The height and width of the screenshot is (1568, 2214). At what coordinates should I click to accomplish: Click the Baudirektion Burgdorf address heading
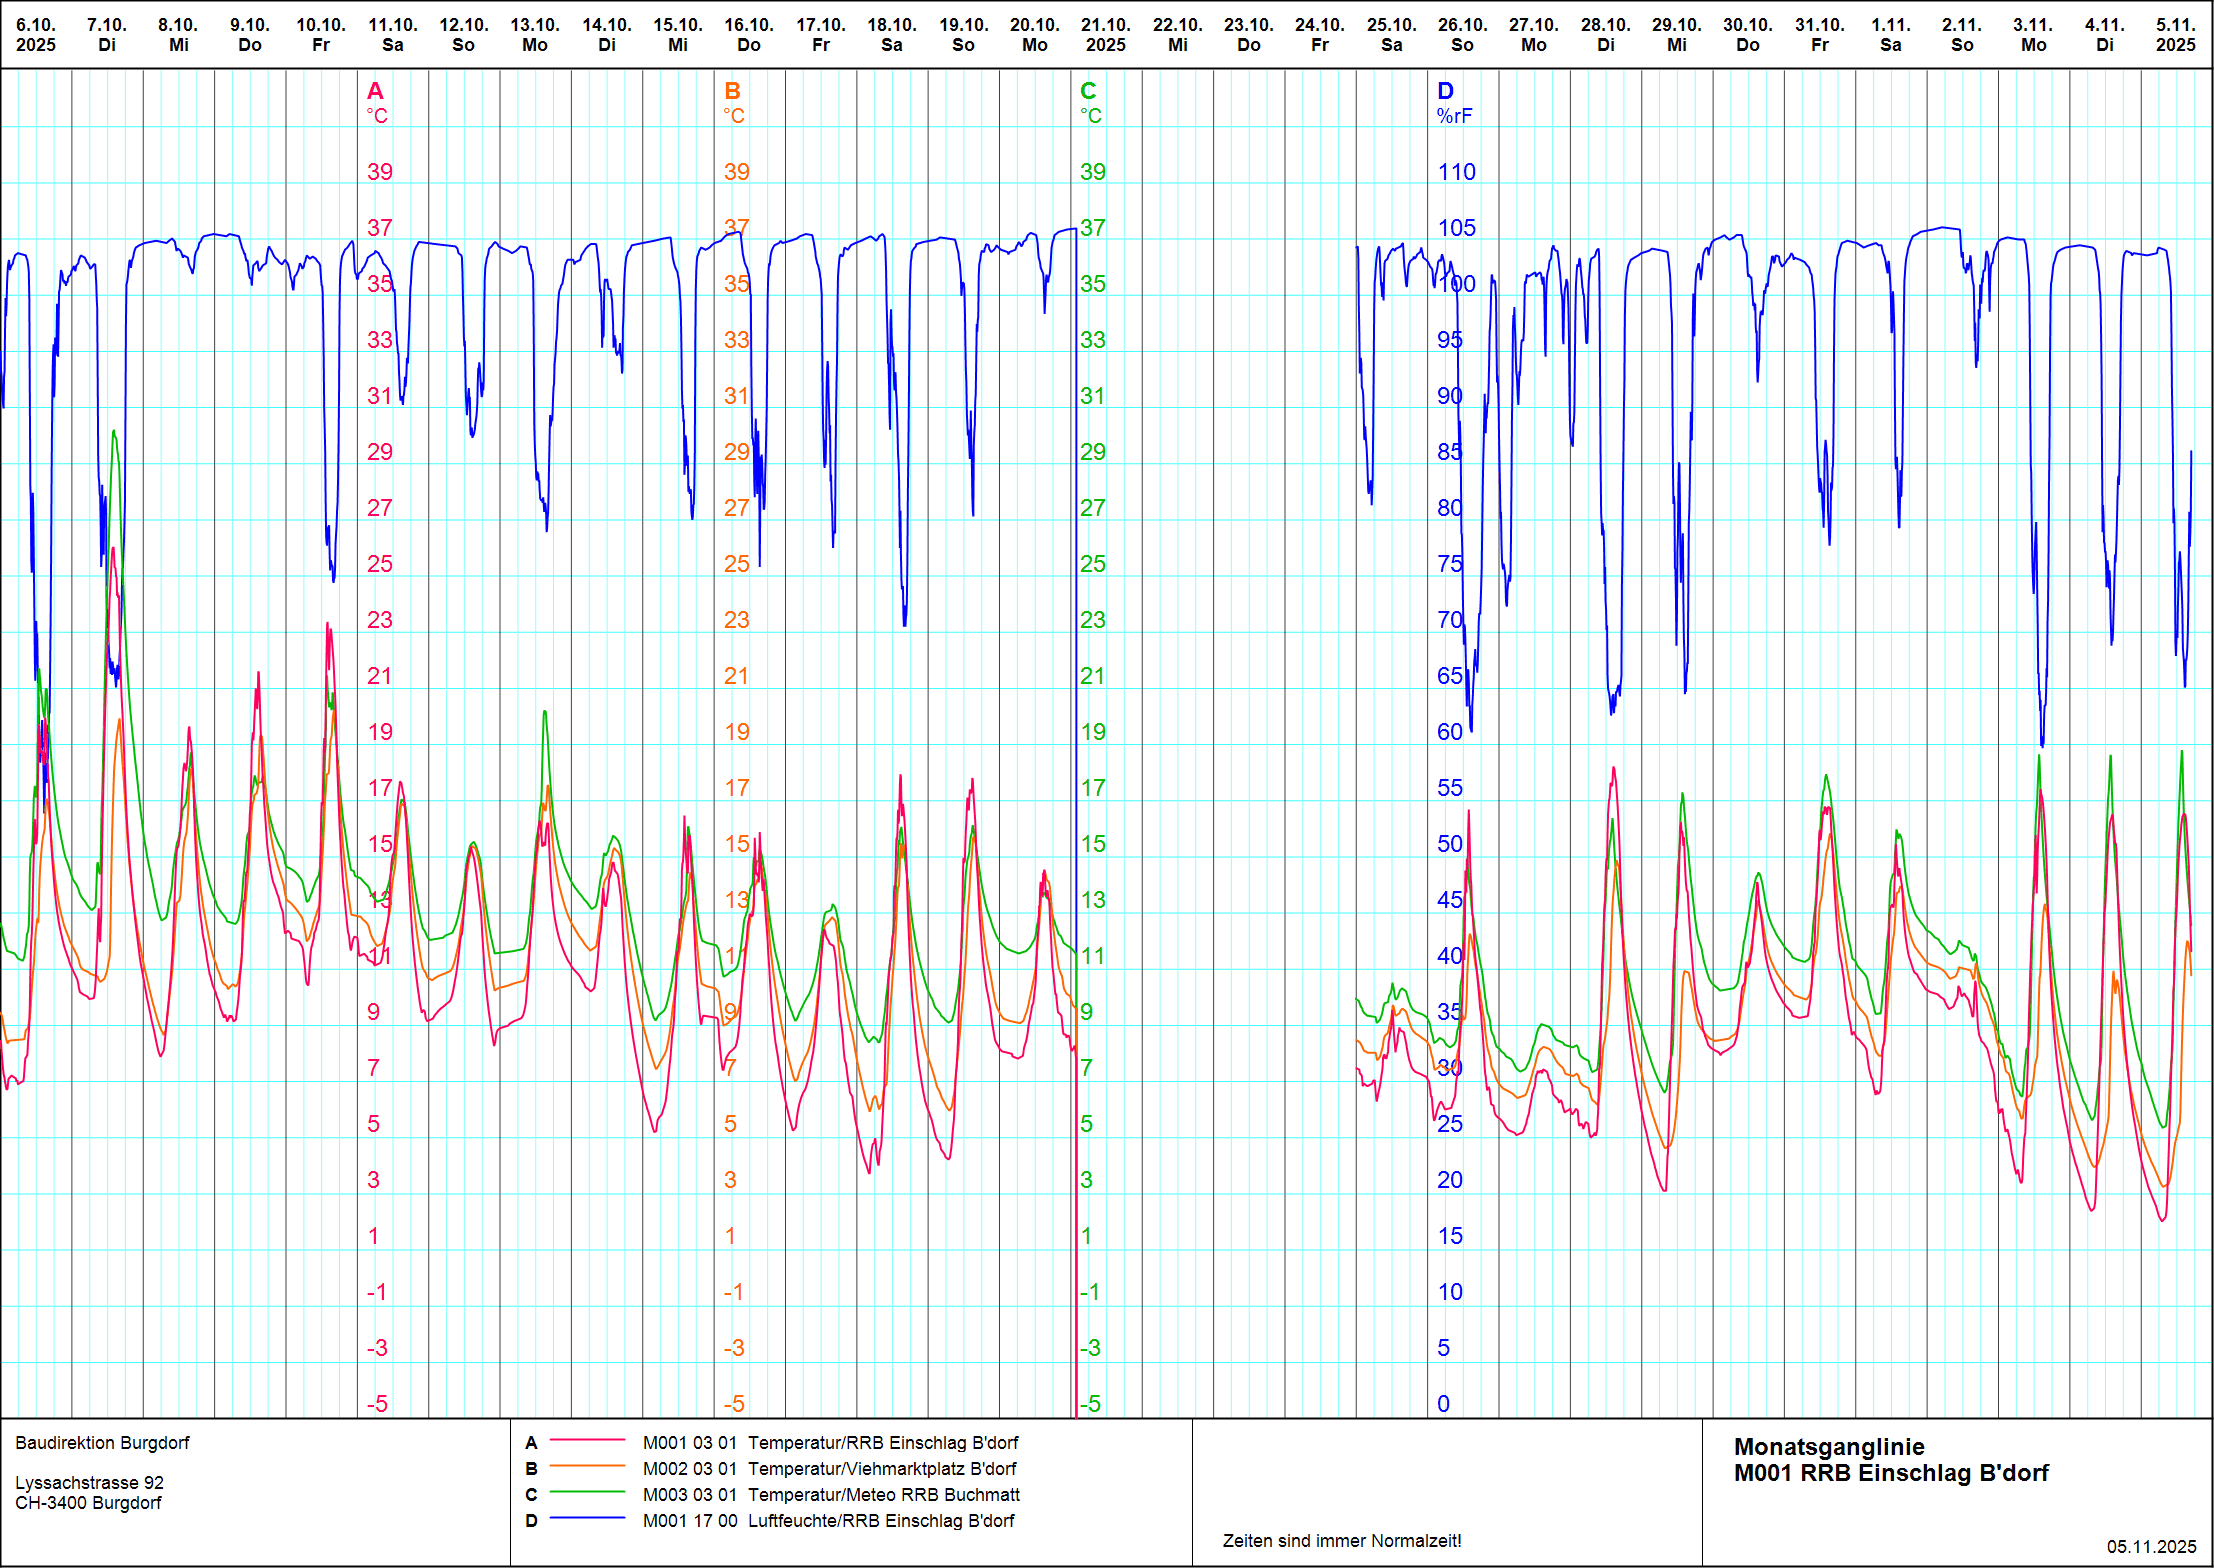tap(102, 1442)
